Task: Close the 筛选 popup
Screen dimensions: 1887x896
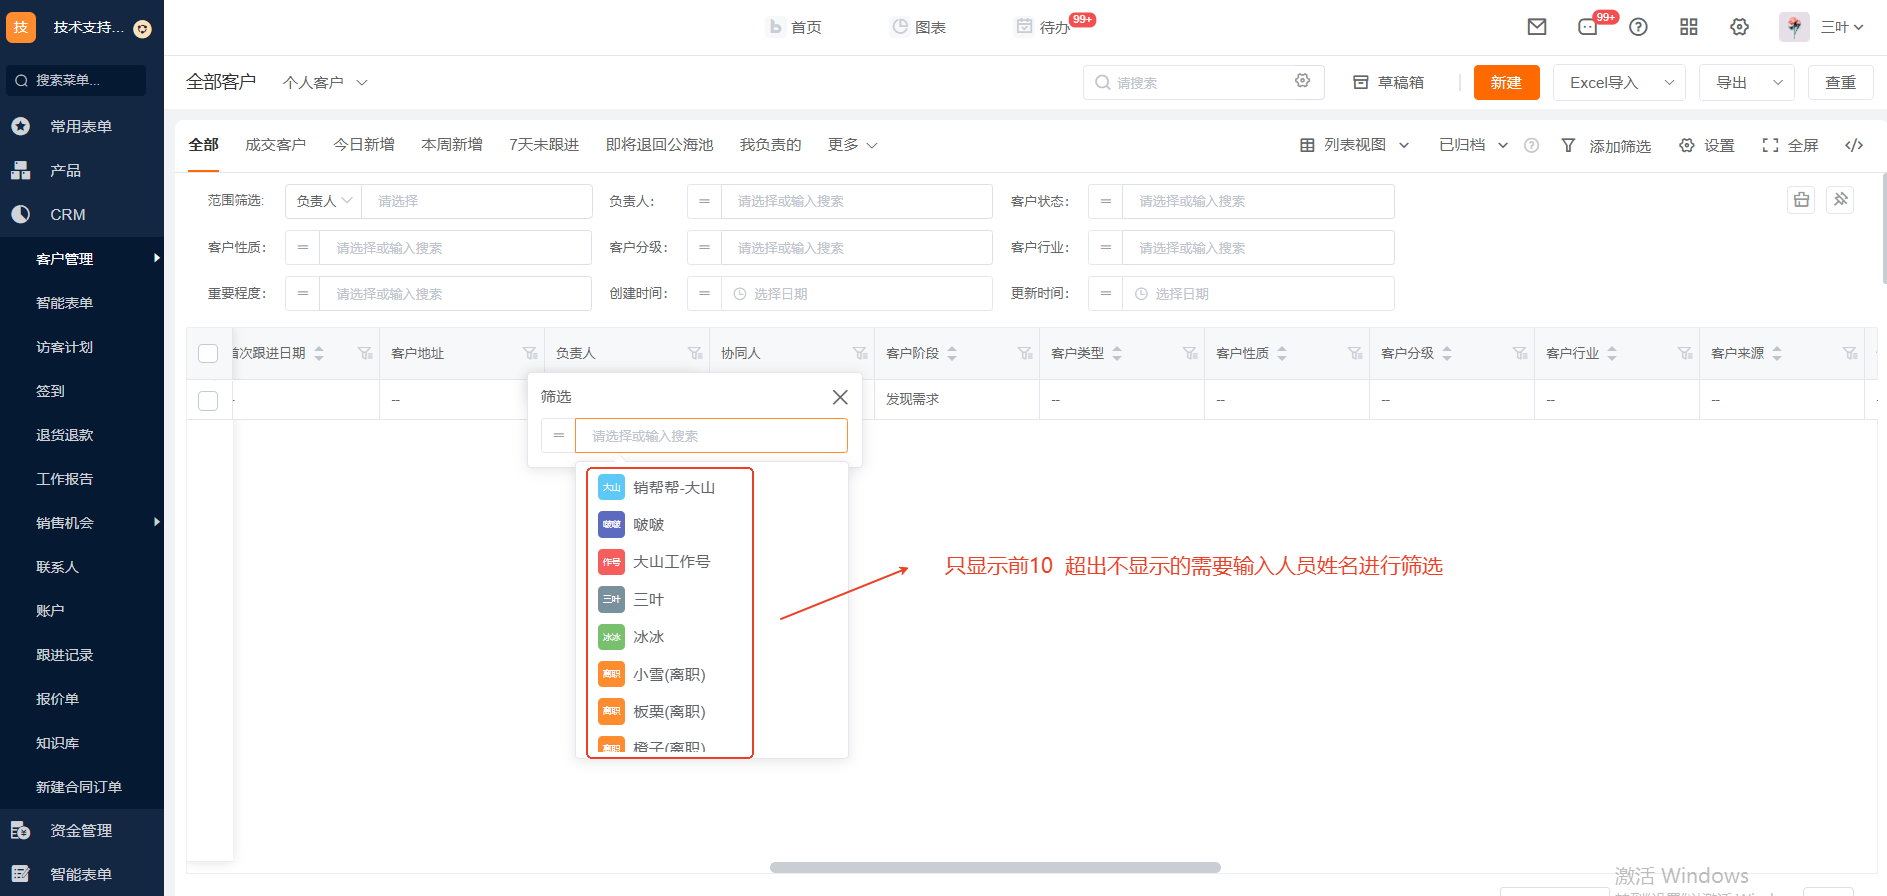Action: click(840, 397)
